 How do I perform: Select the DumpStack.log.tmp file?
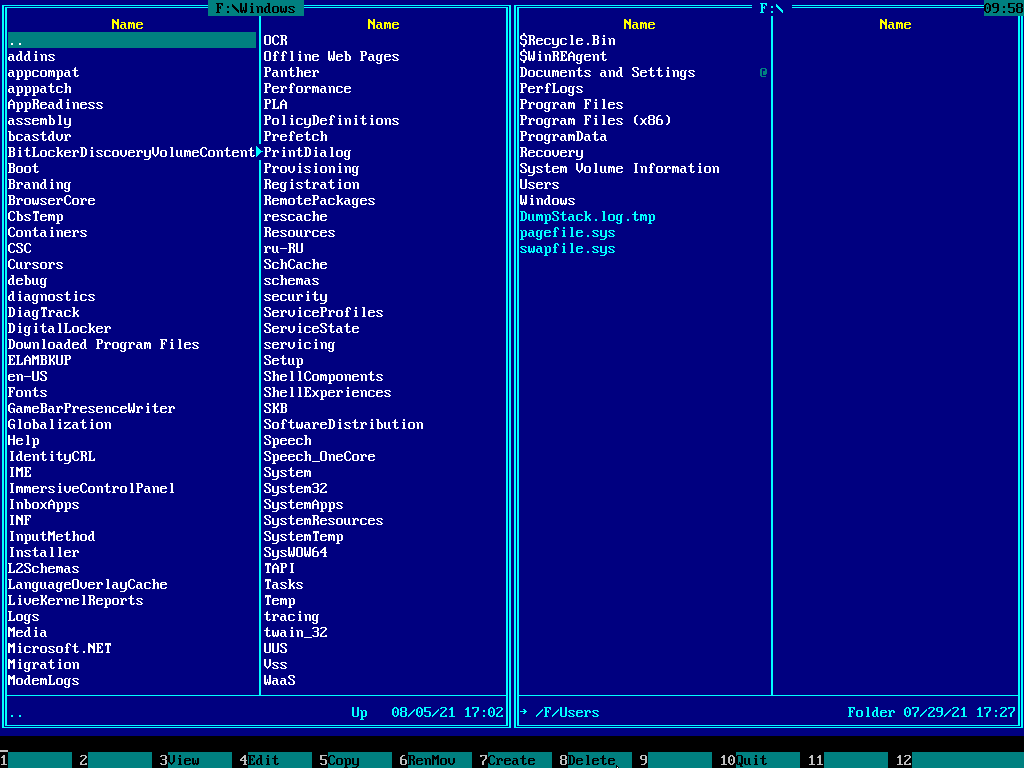pos(587,217)
